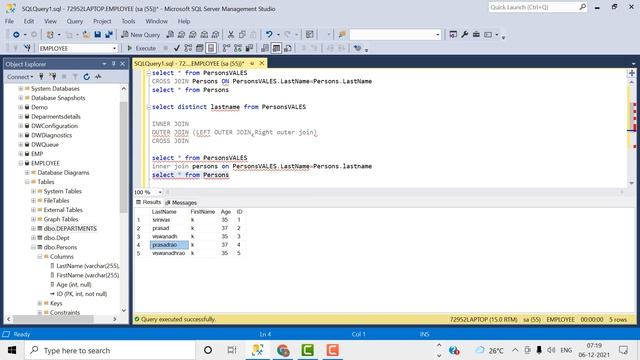This screenshot has width=640, height=360.
Task: Click Object Explorer activity monitor icon
Action: coord(98,76)
